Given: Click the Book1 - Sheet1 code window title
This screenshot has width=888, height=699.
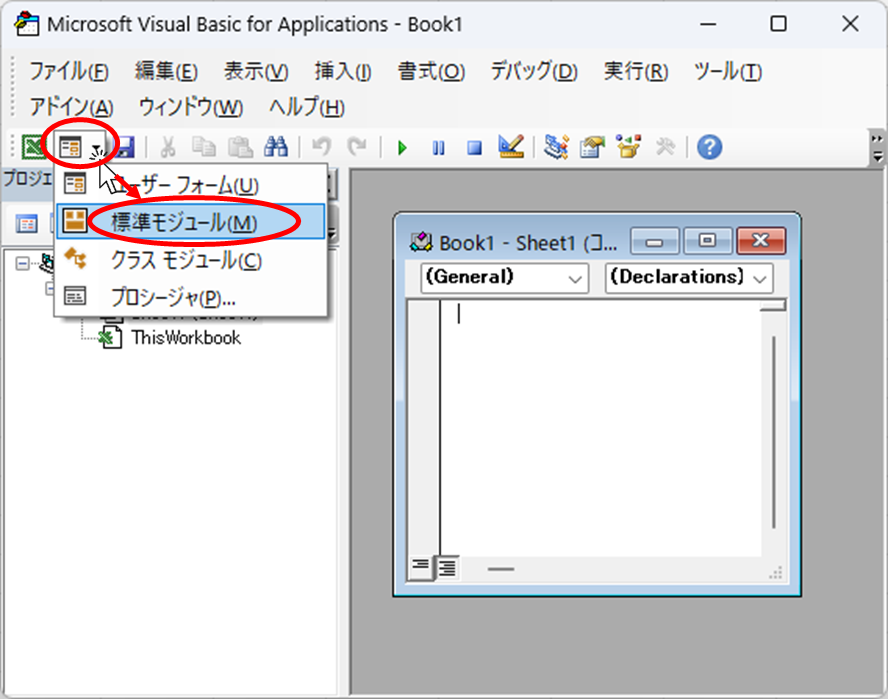Looking at the screenshot, I should [x=528, y=244].
